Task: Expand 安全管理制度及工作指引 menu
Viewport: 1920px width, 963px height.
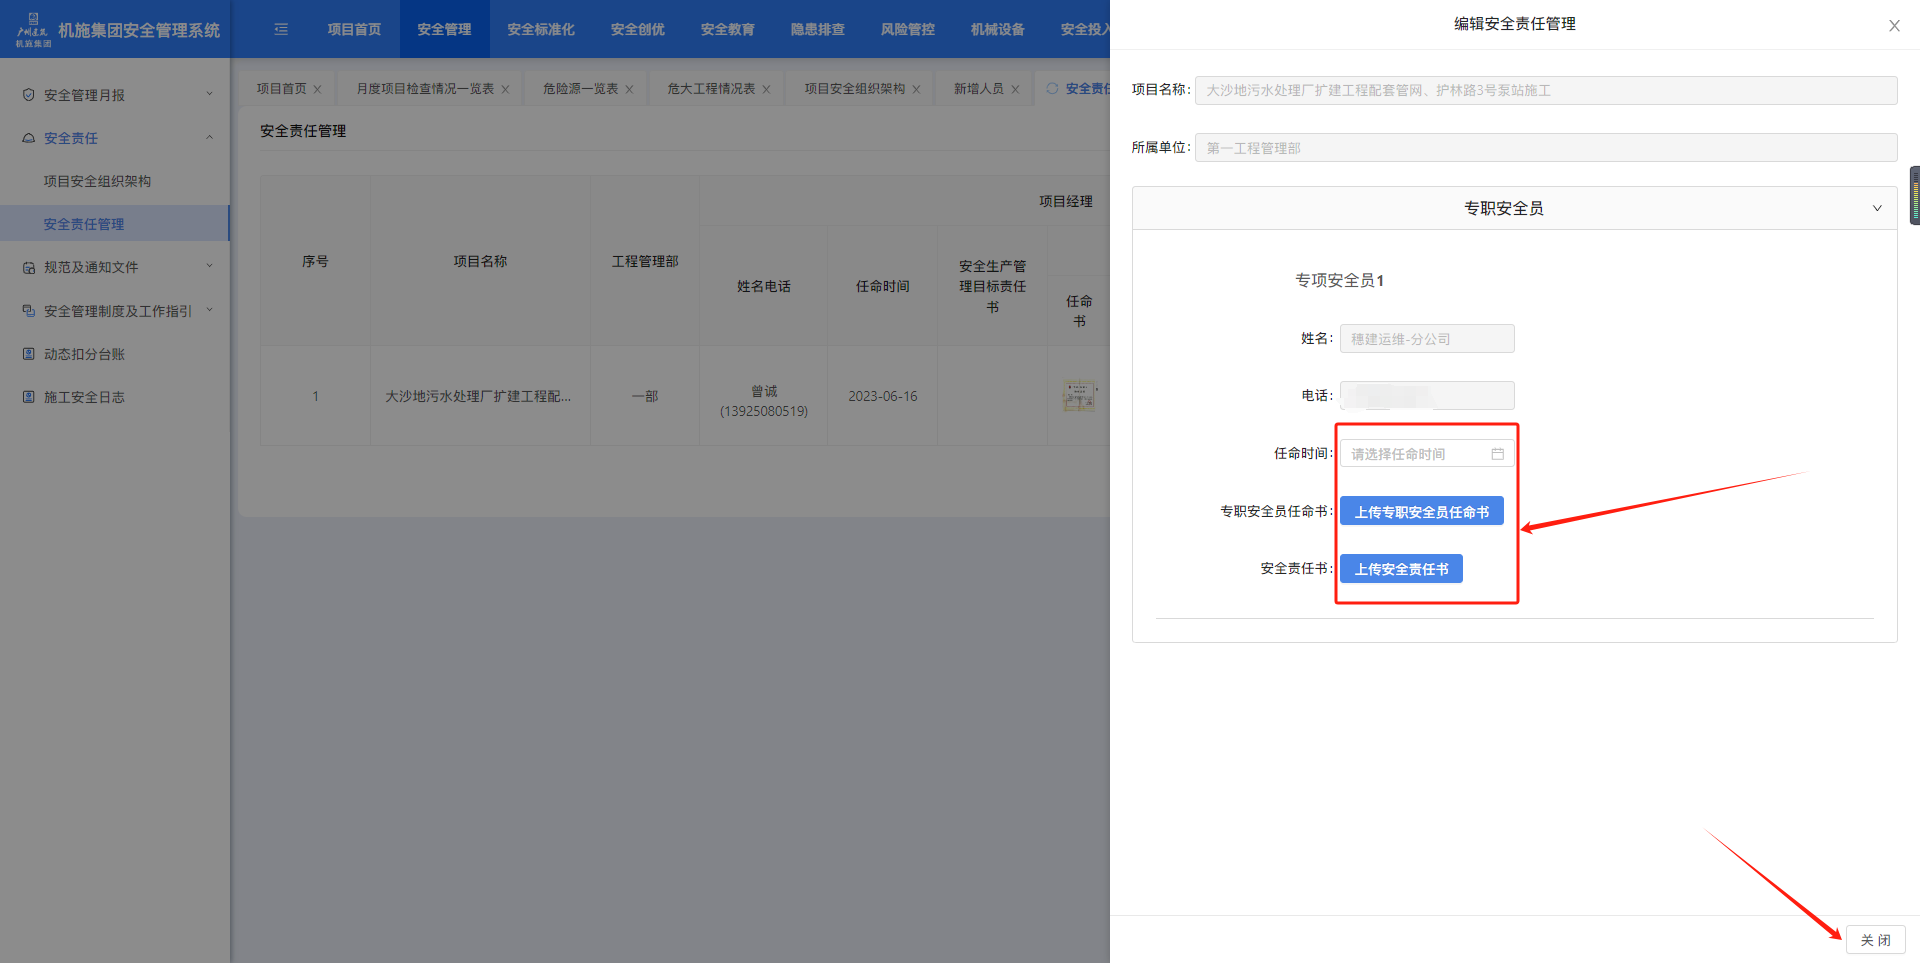Action: coord(209,311)
